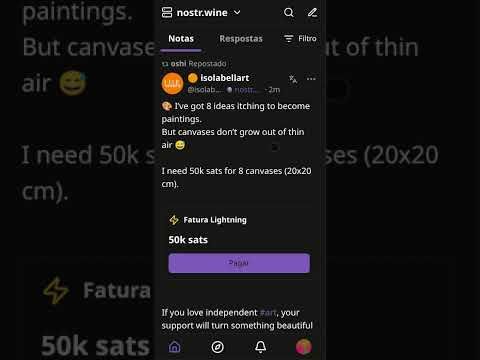Image resolution: width=480 pixels, height=360 pixels.
Task: Go to the home feed icon
Action: click(x=174, y=347)
